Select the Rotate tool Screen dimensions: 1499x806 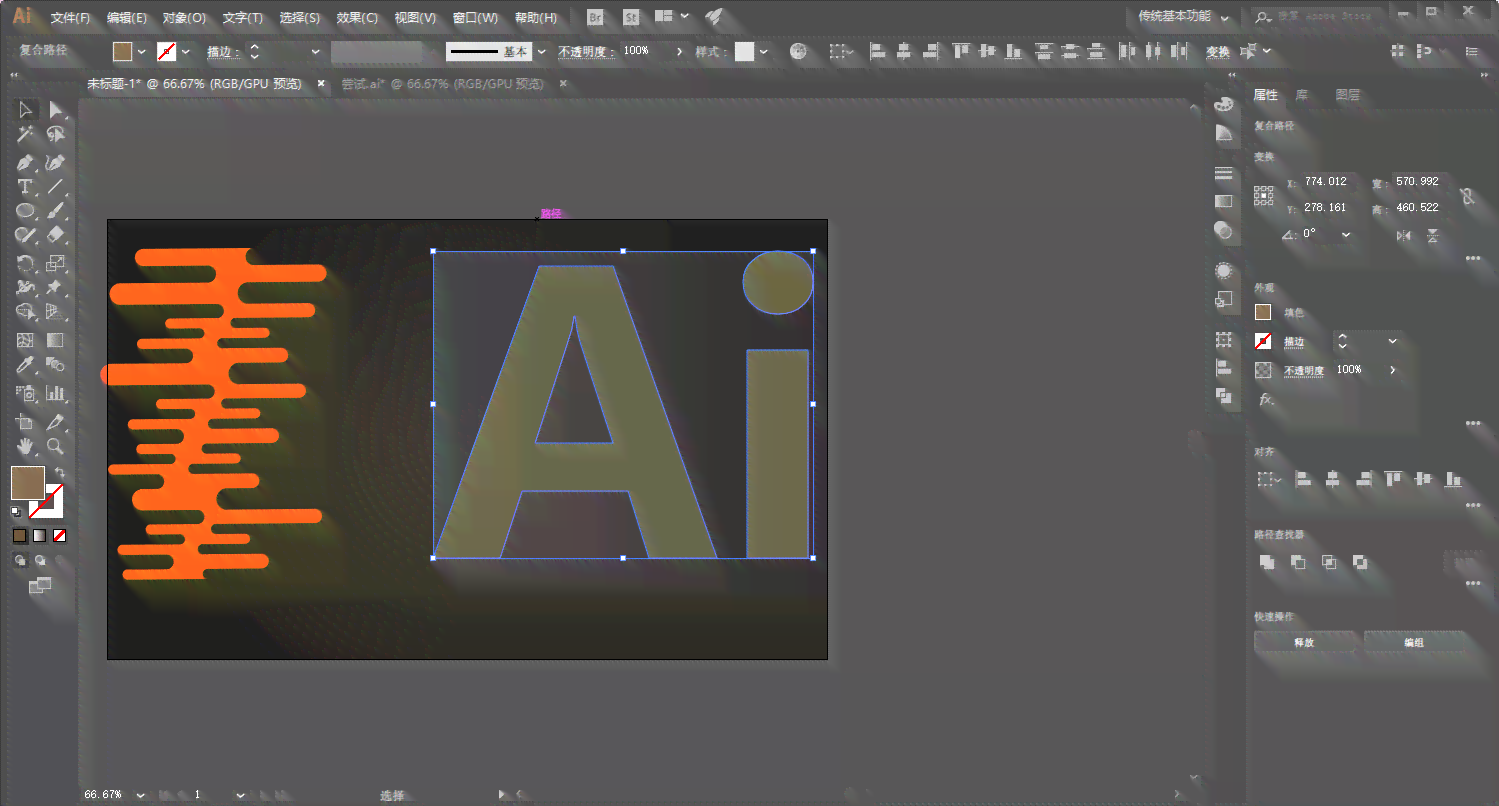pos(26,264)
